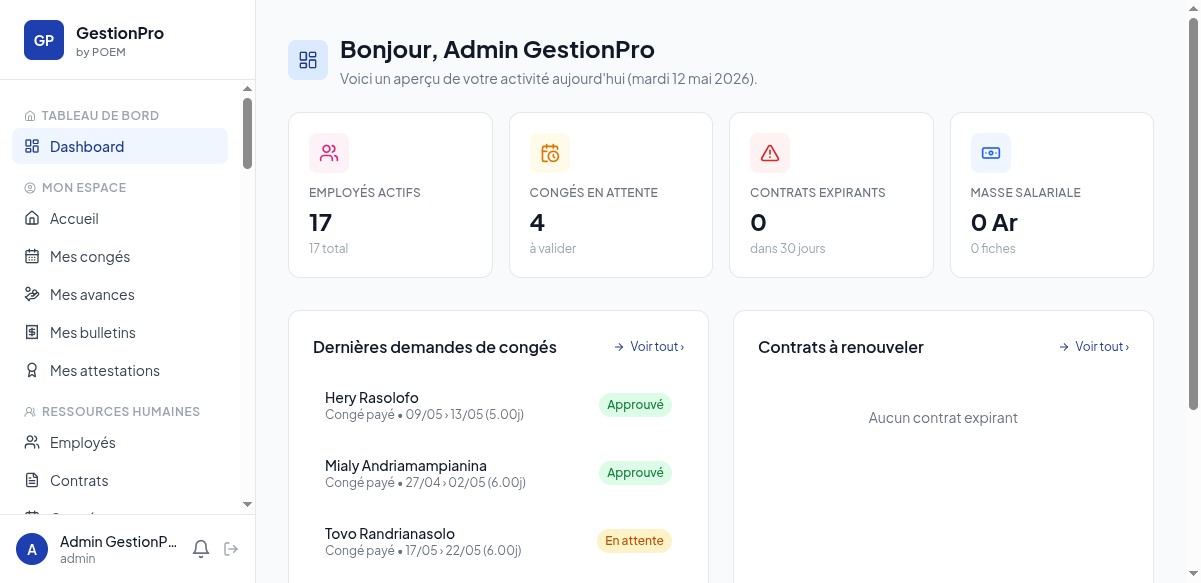Click main page scrollbar up arrow
Image resolution: width=1201 pixels, height=583 pixels.
(1193, 8)
